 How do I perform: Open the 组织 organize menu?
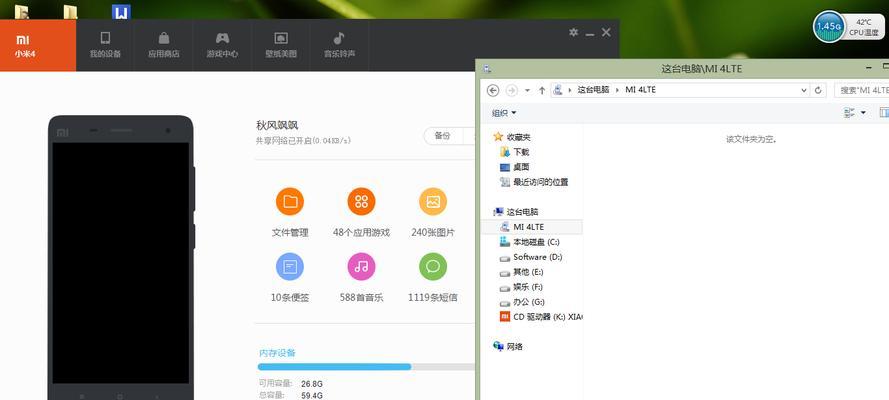503,113
